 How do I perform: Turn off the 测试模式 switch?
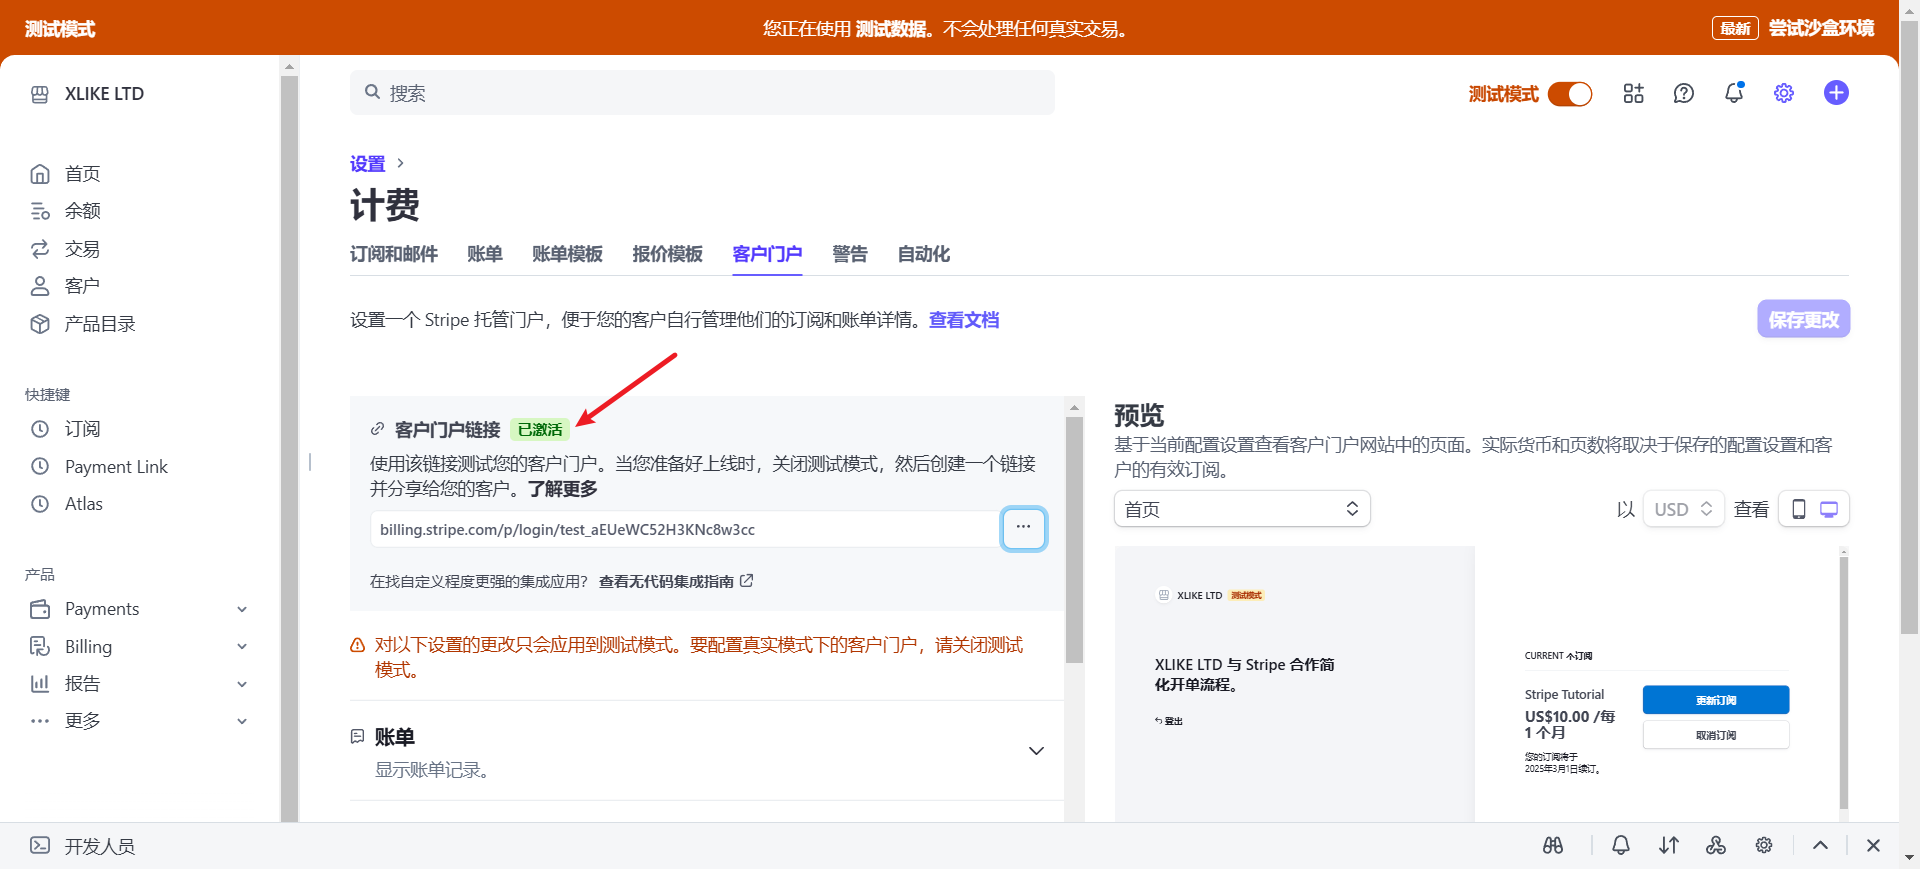click(1569, 94)
